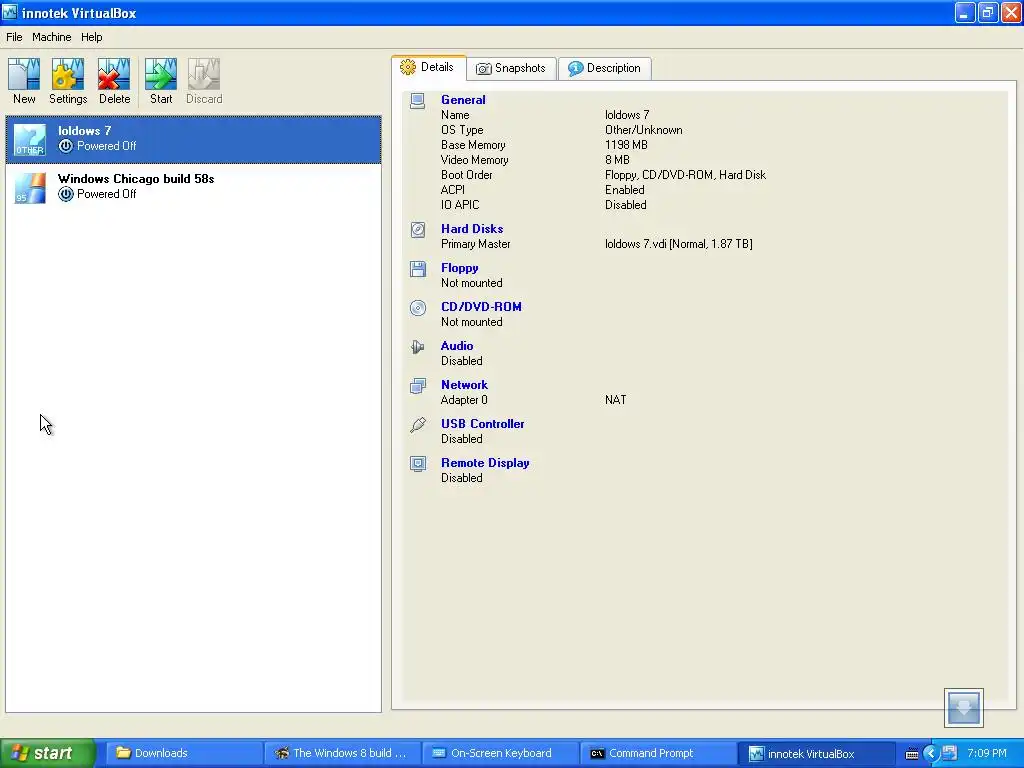Click the loldows 7 OTHER OS icon

tap(30, 139)
